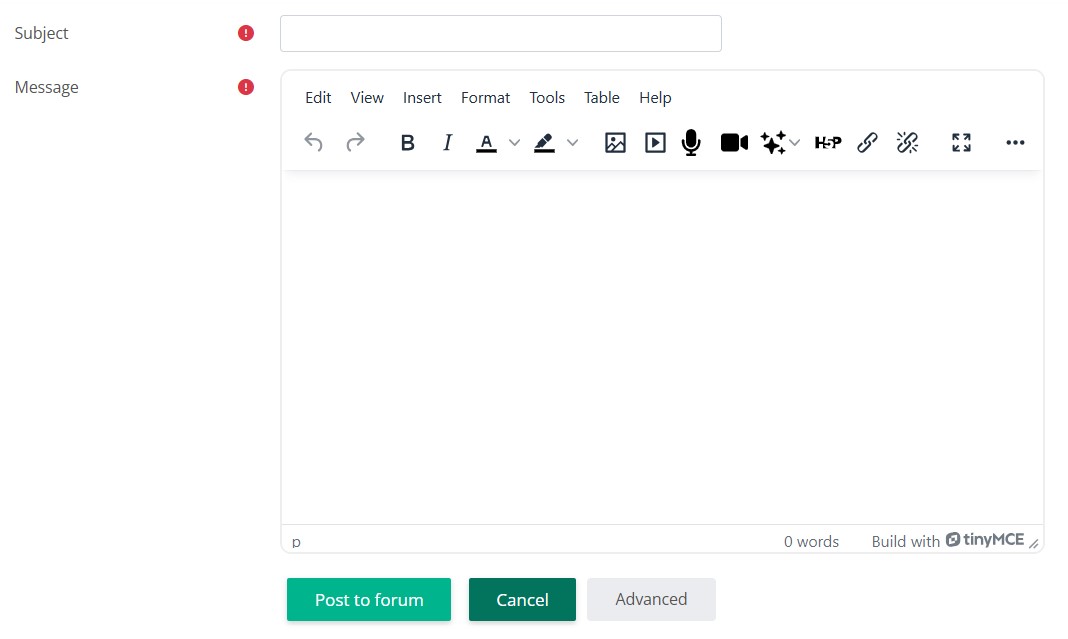
Task: Open the Format menu
Action: pos(485,98)
